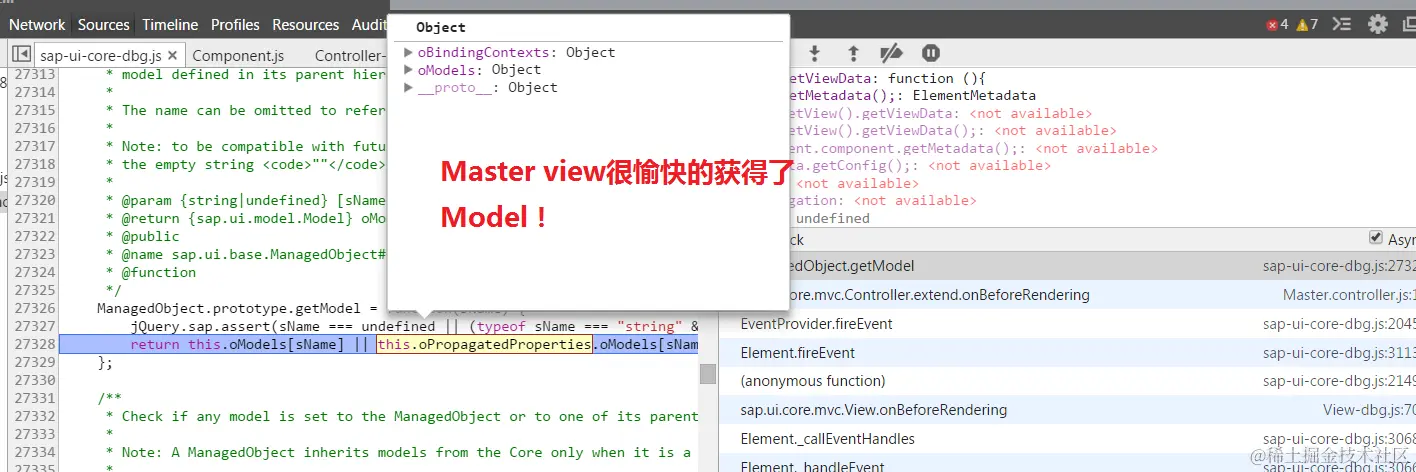1416x472 pixels.
Task: Click line number 27327 in gutter
Action: coord(34,326)
